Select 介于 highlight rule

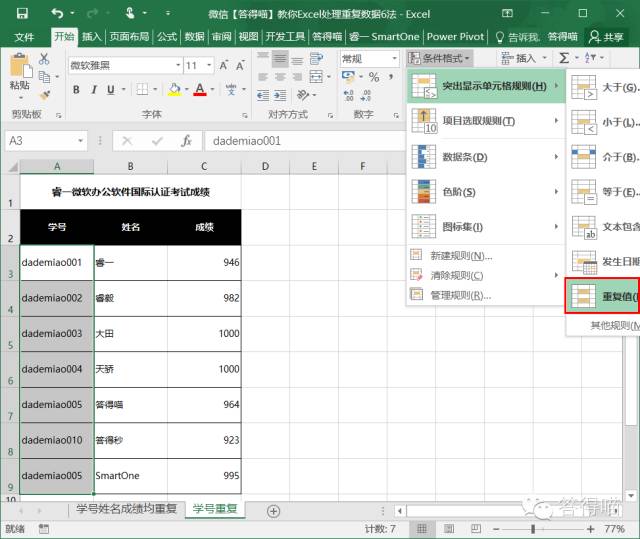click(604, 157)
